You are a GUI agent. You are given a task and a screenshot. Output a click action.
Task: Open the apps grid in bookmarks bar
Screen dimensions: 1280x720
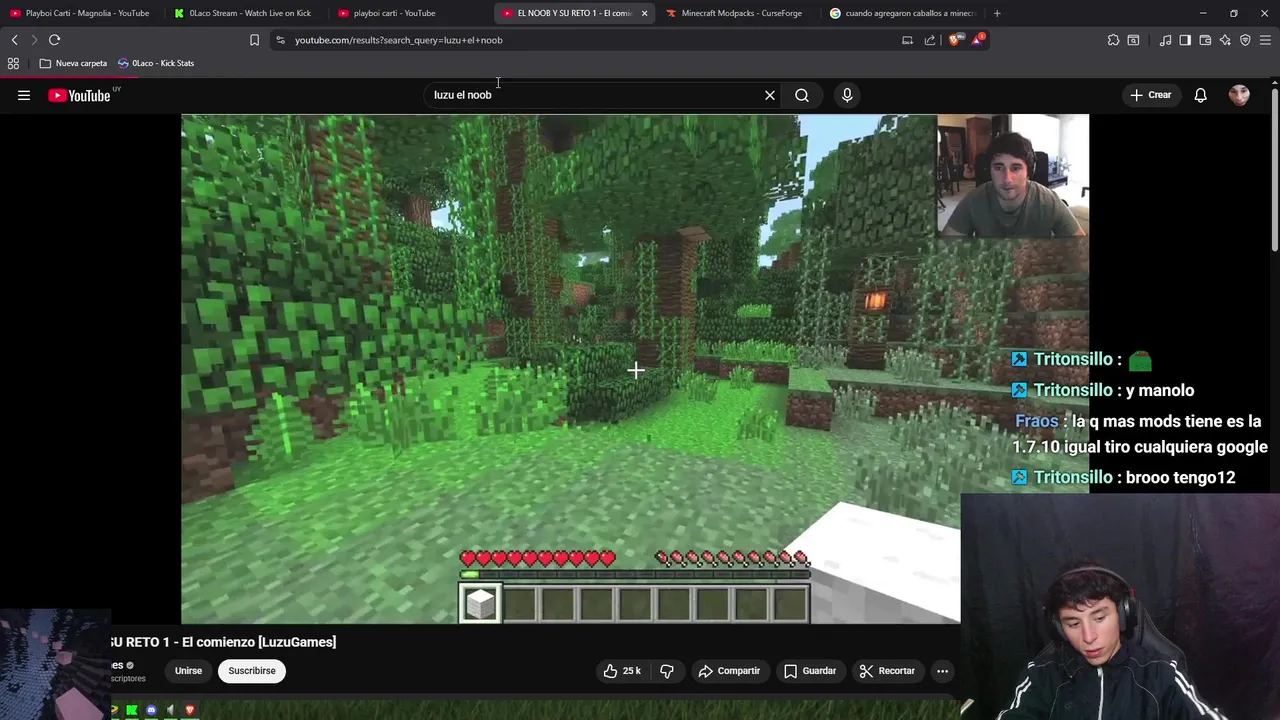pos(13,63)
